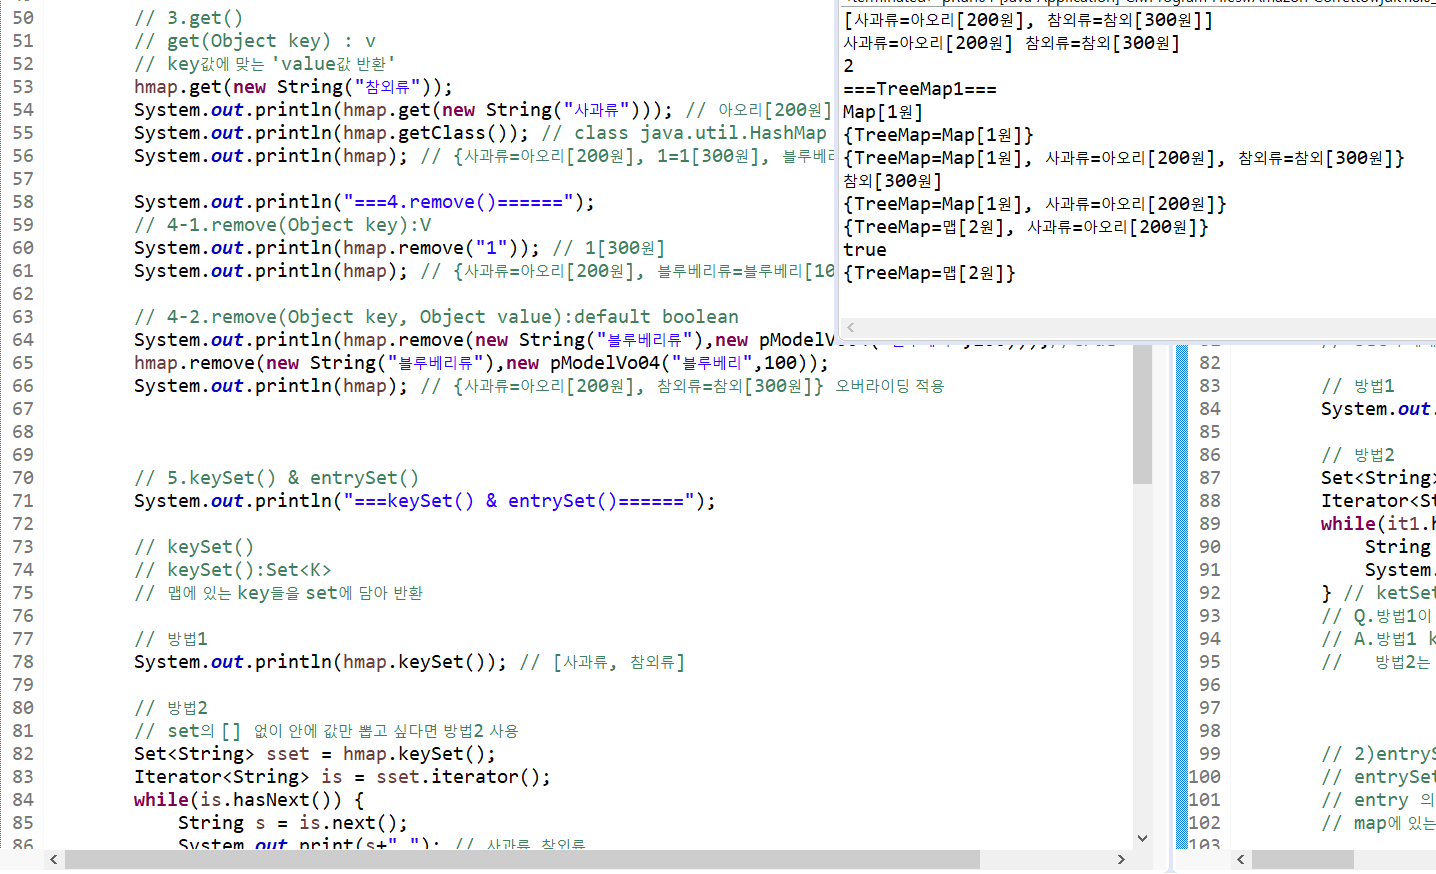Click "// 2)entryS" comment in right editor

point(1378,754)
